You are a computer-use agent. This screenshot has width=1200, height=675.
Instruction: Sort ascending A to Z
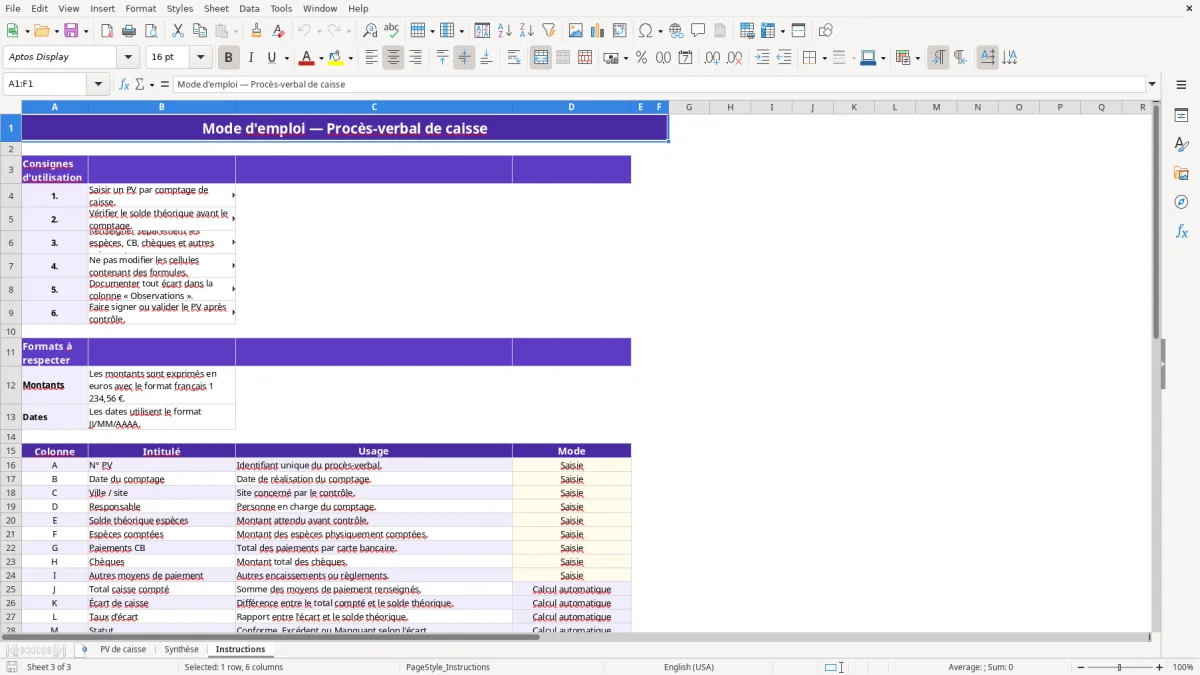click(x=504, y=31)
